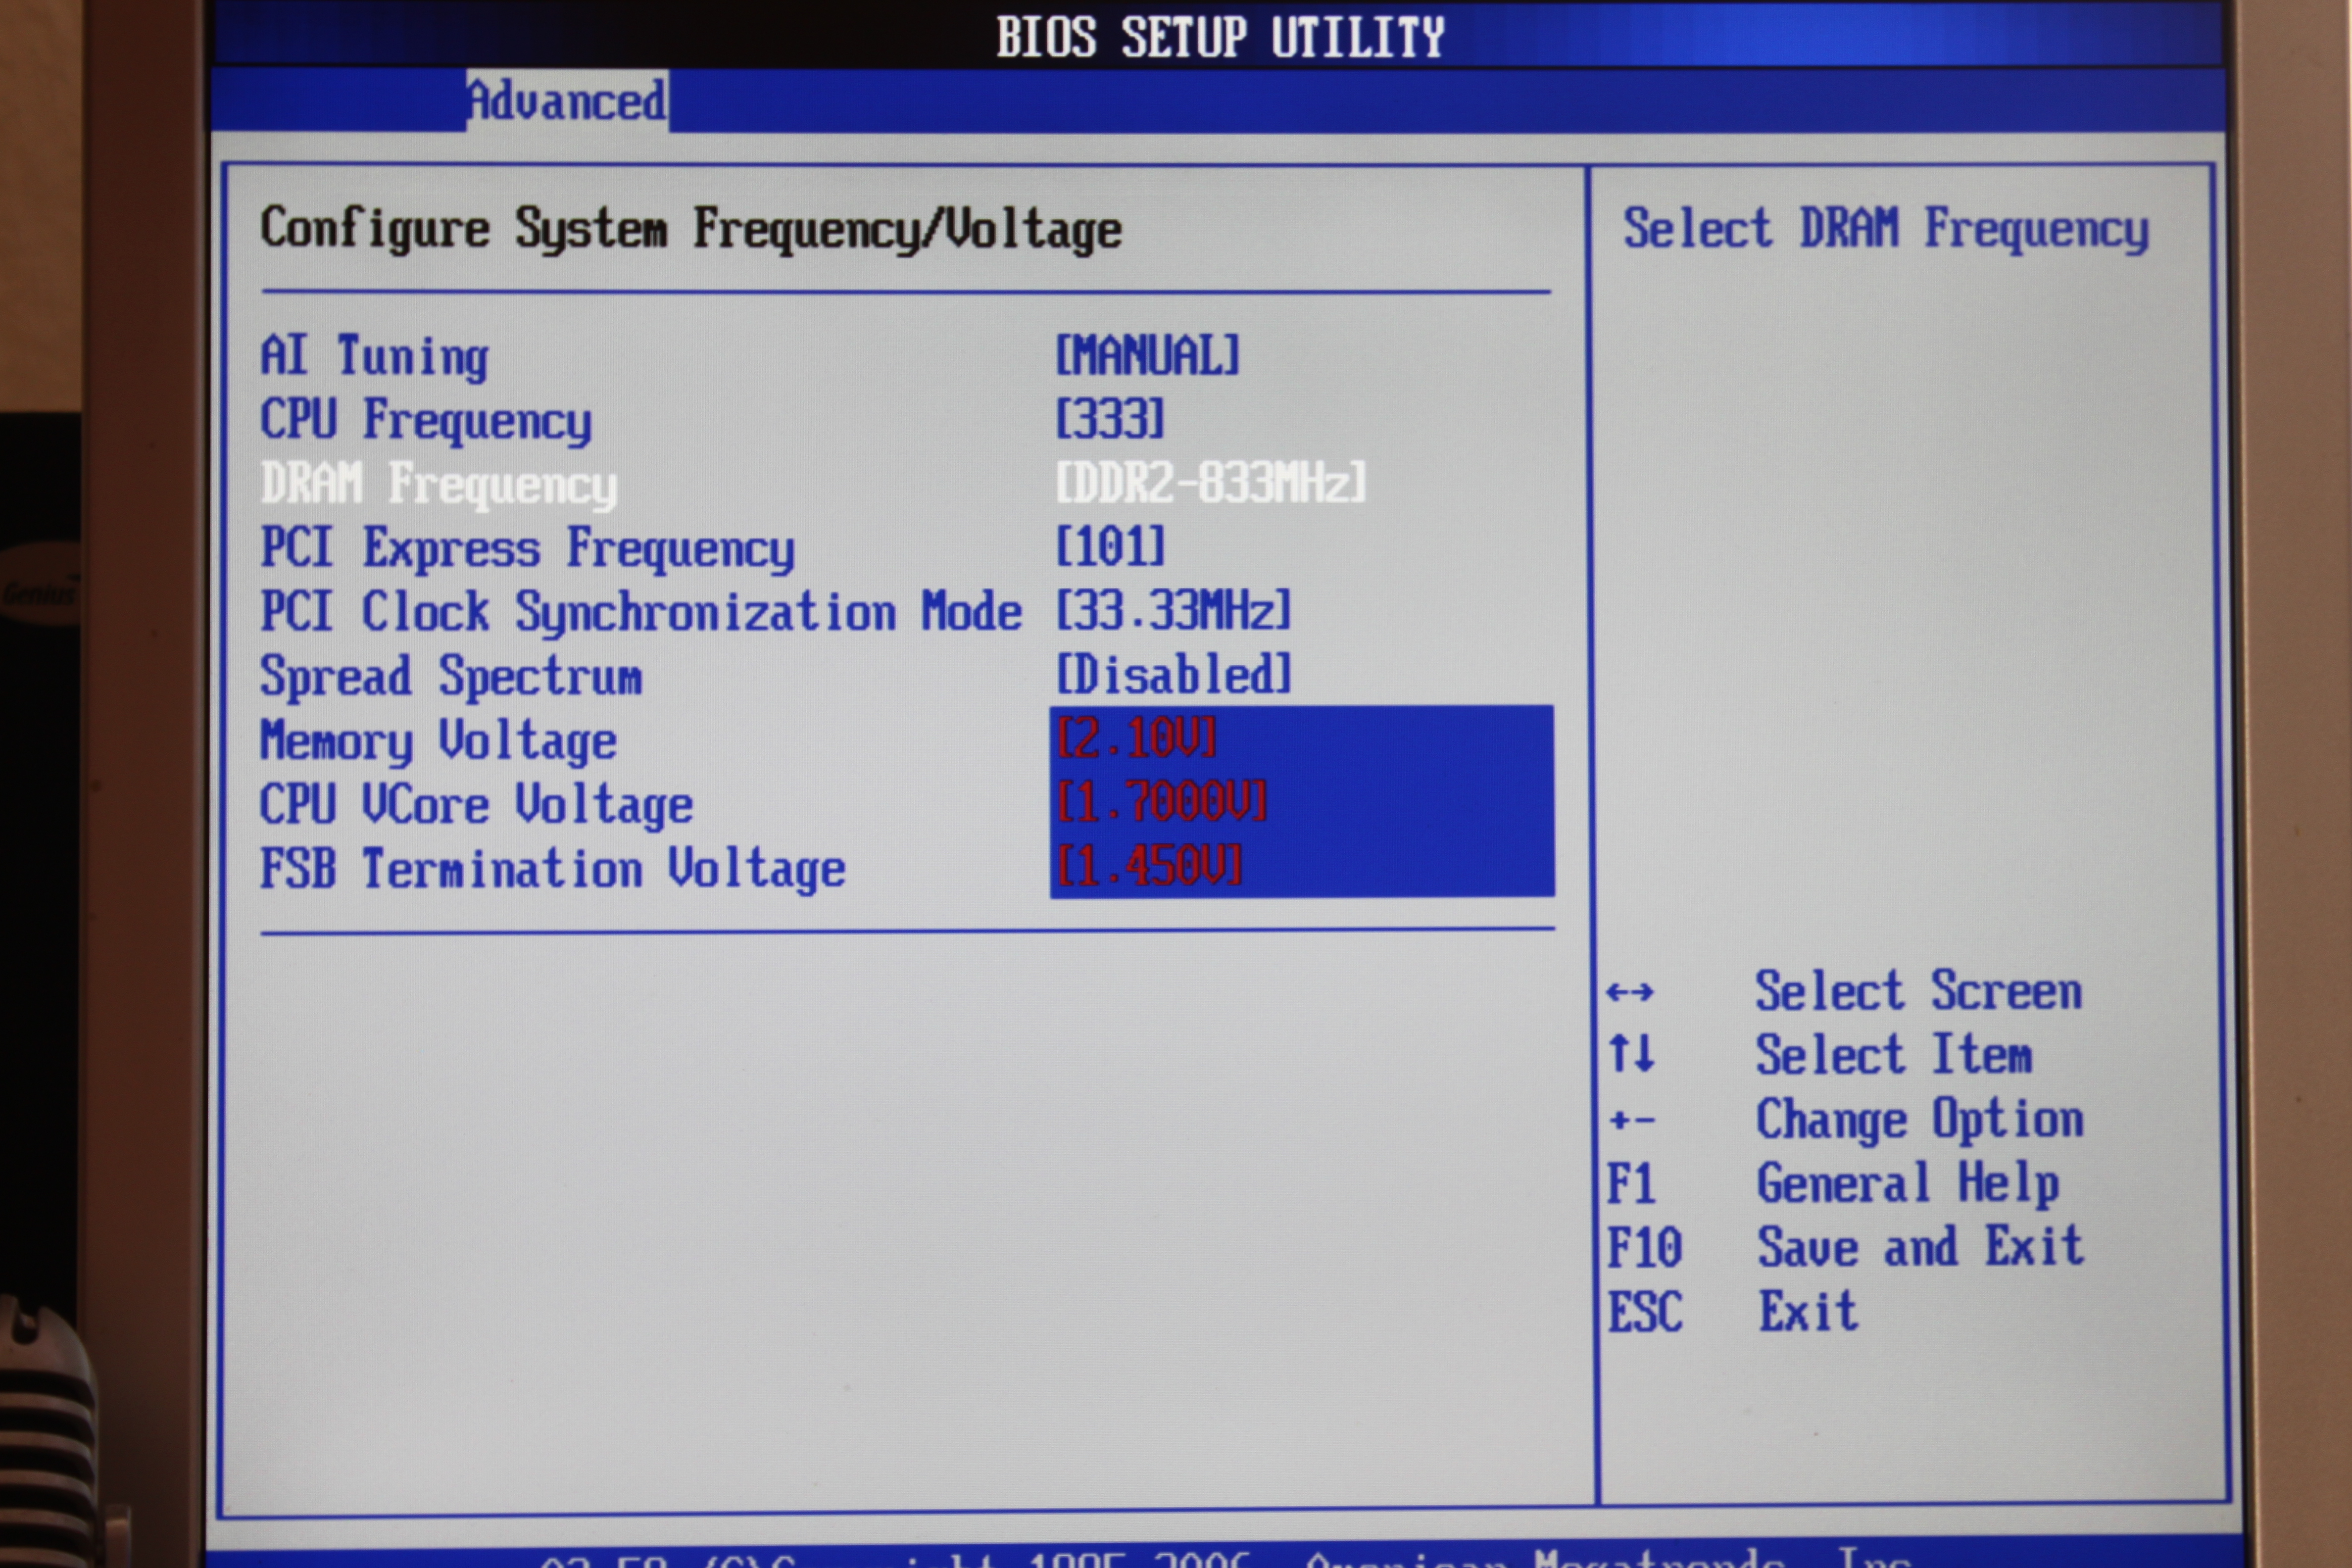Click the F1 General Help key label

pos(1631,1184)
